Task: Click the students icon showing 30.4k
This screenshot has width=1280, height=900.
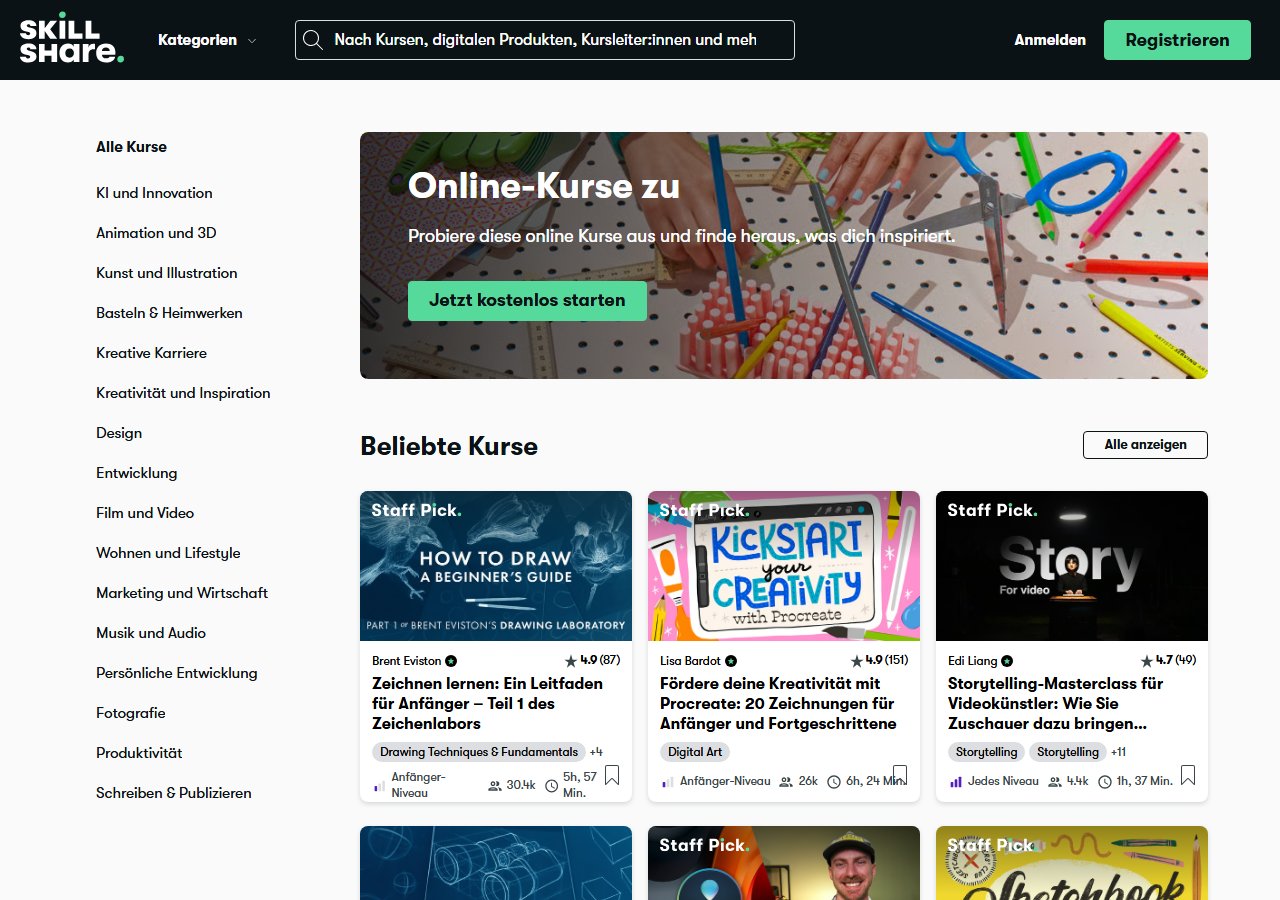Action: click(x=495, y=785)
